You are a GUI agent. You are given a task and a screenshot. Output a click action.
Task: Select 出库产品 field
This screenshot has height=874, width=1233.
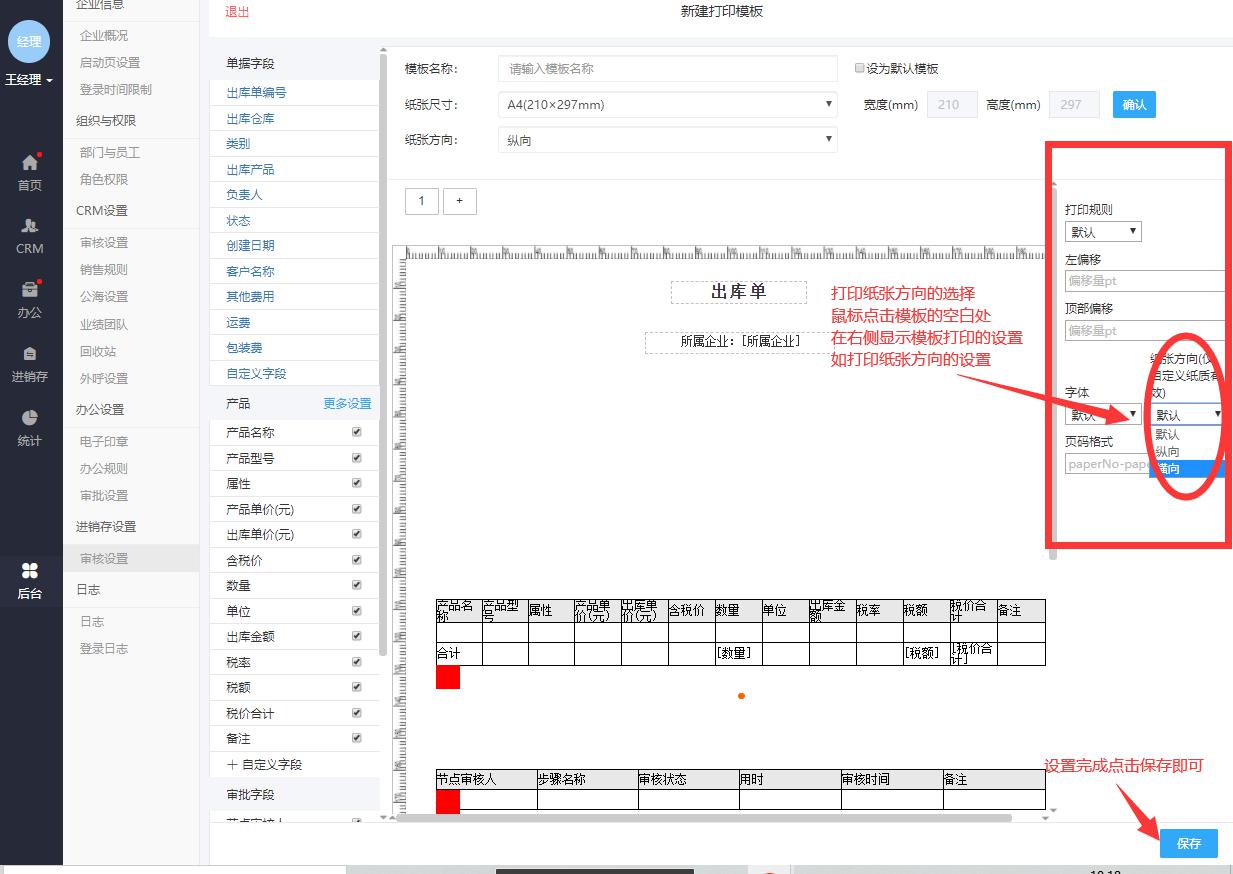pyautogui.click(x=250, y=169)
